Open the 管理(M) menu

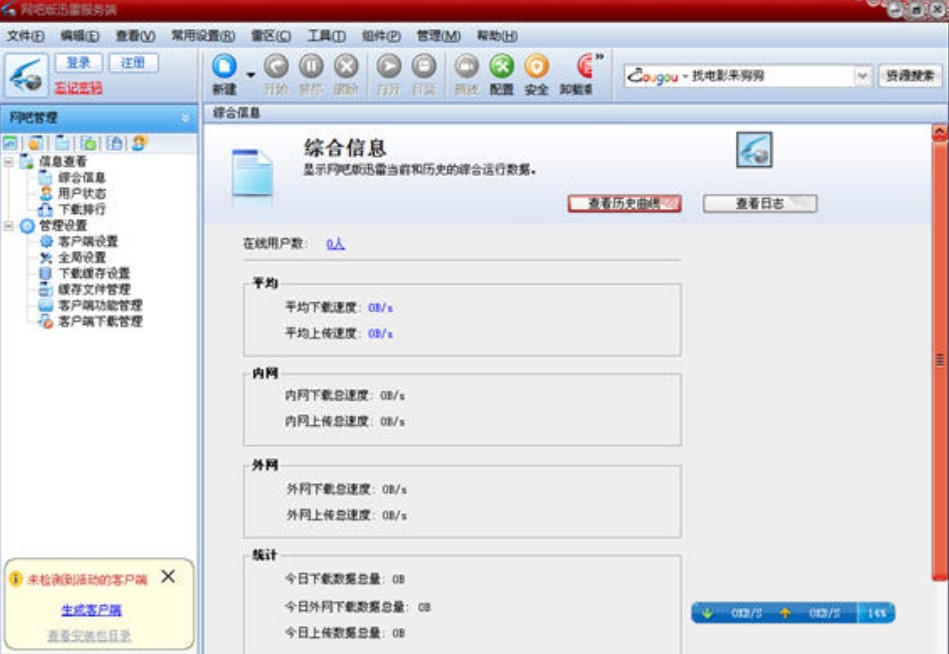(438, 36)
